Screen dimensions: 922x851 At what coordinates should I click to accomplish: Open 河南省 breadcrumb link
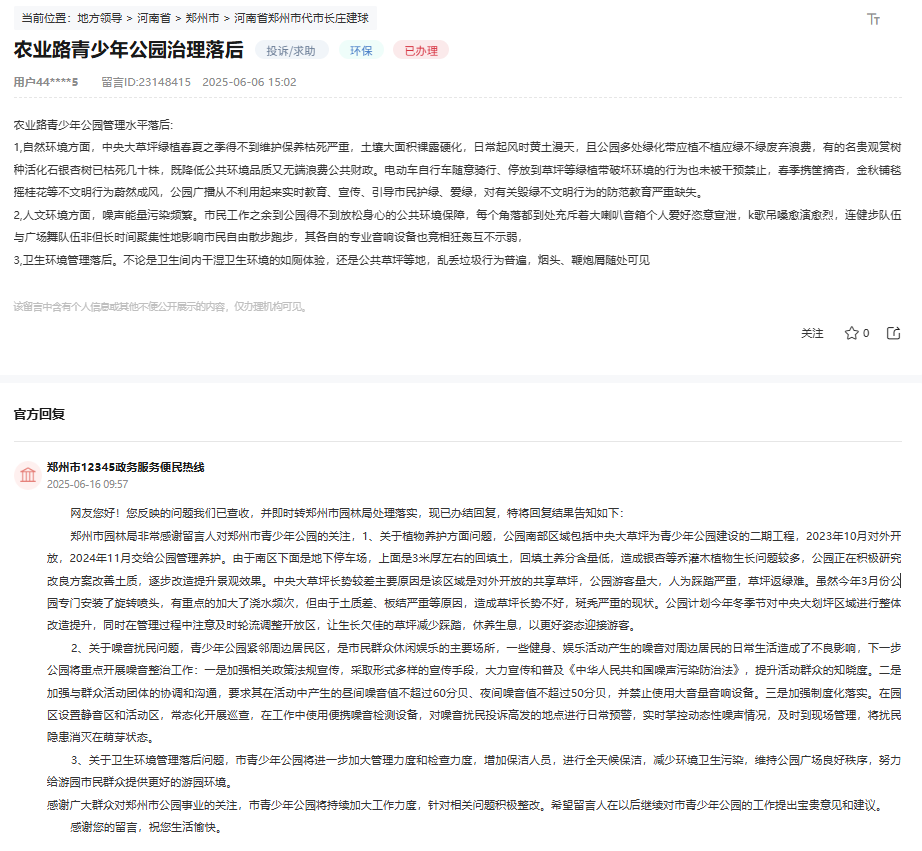[154, 18]
